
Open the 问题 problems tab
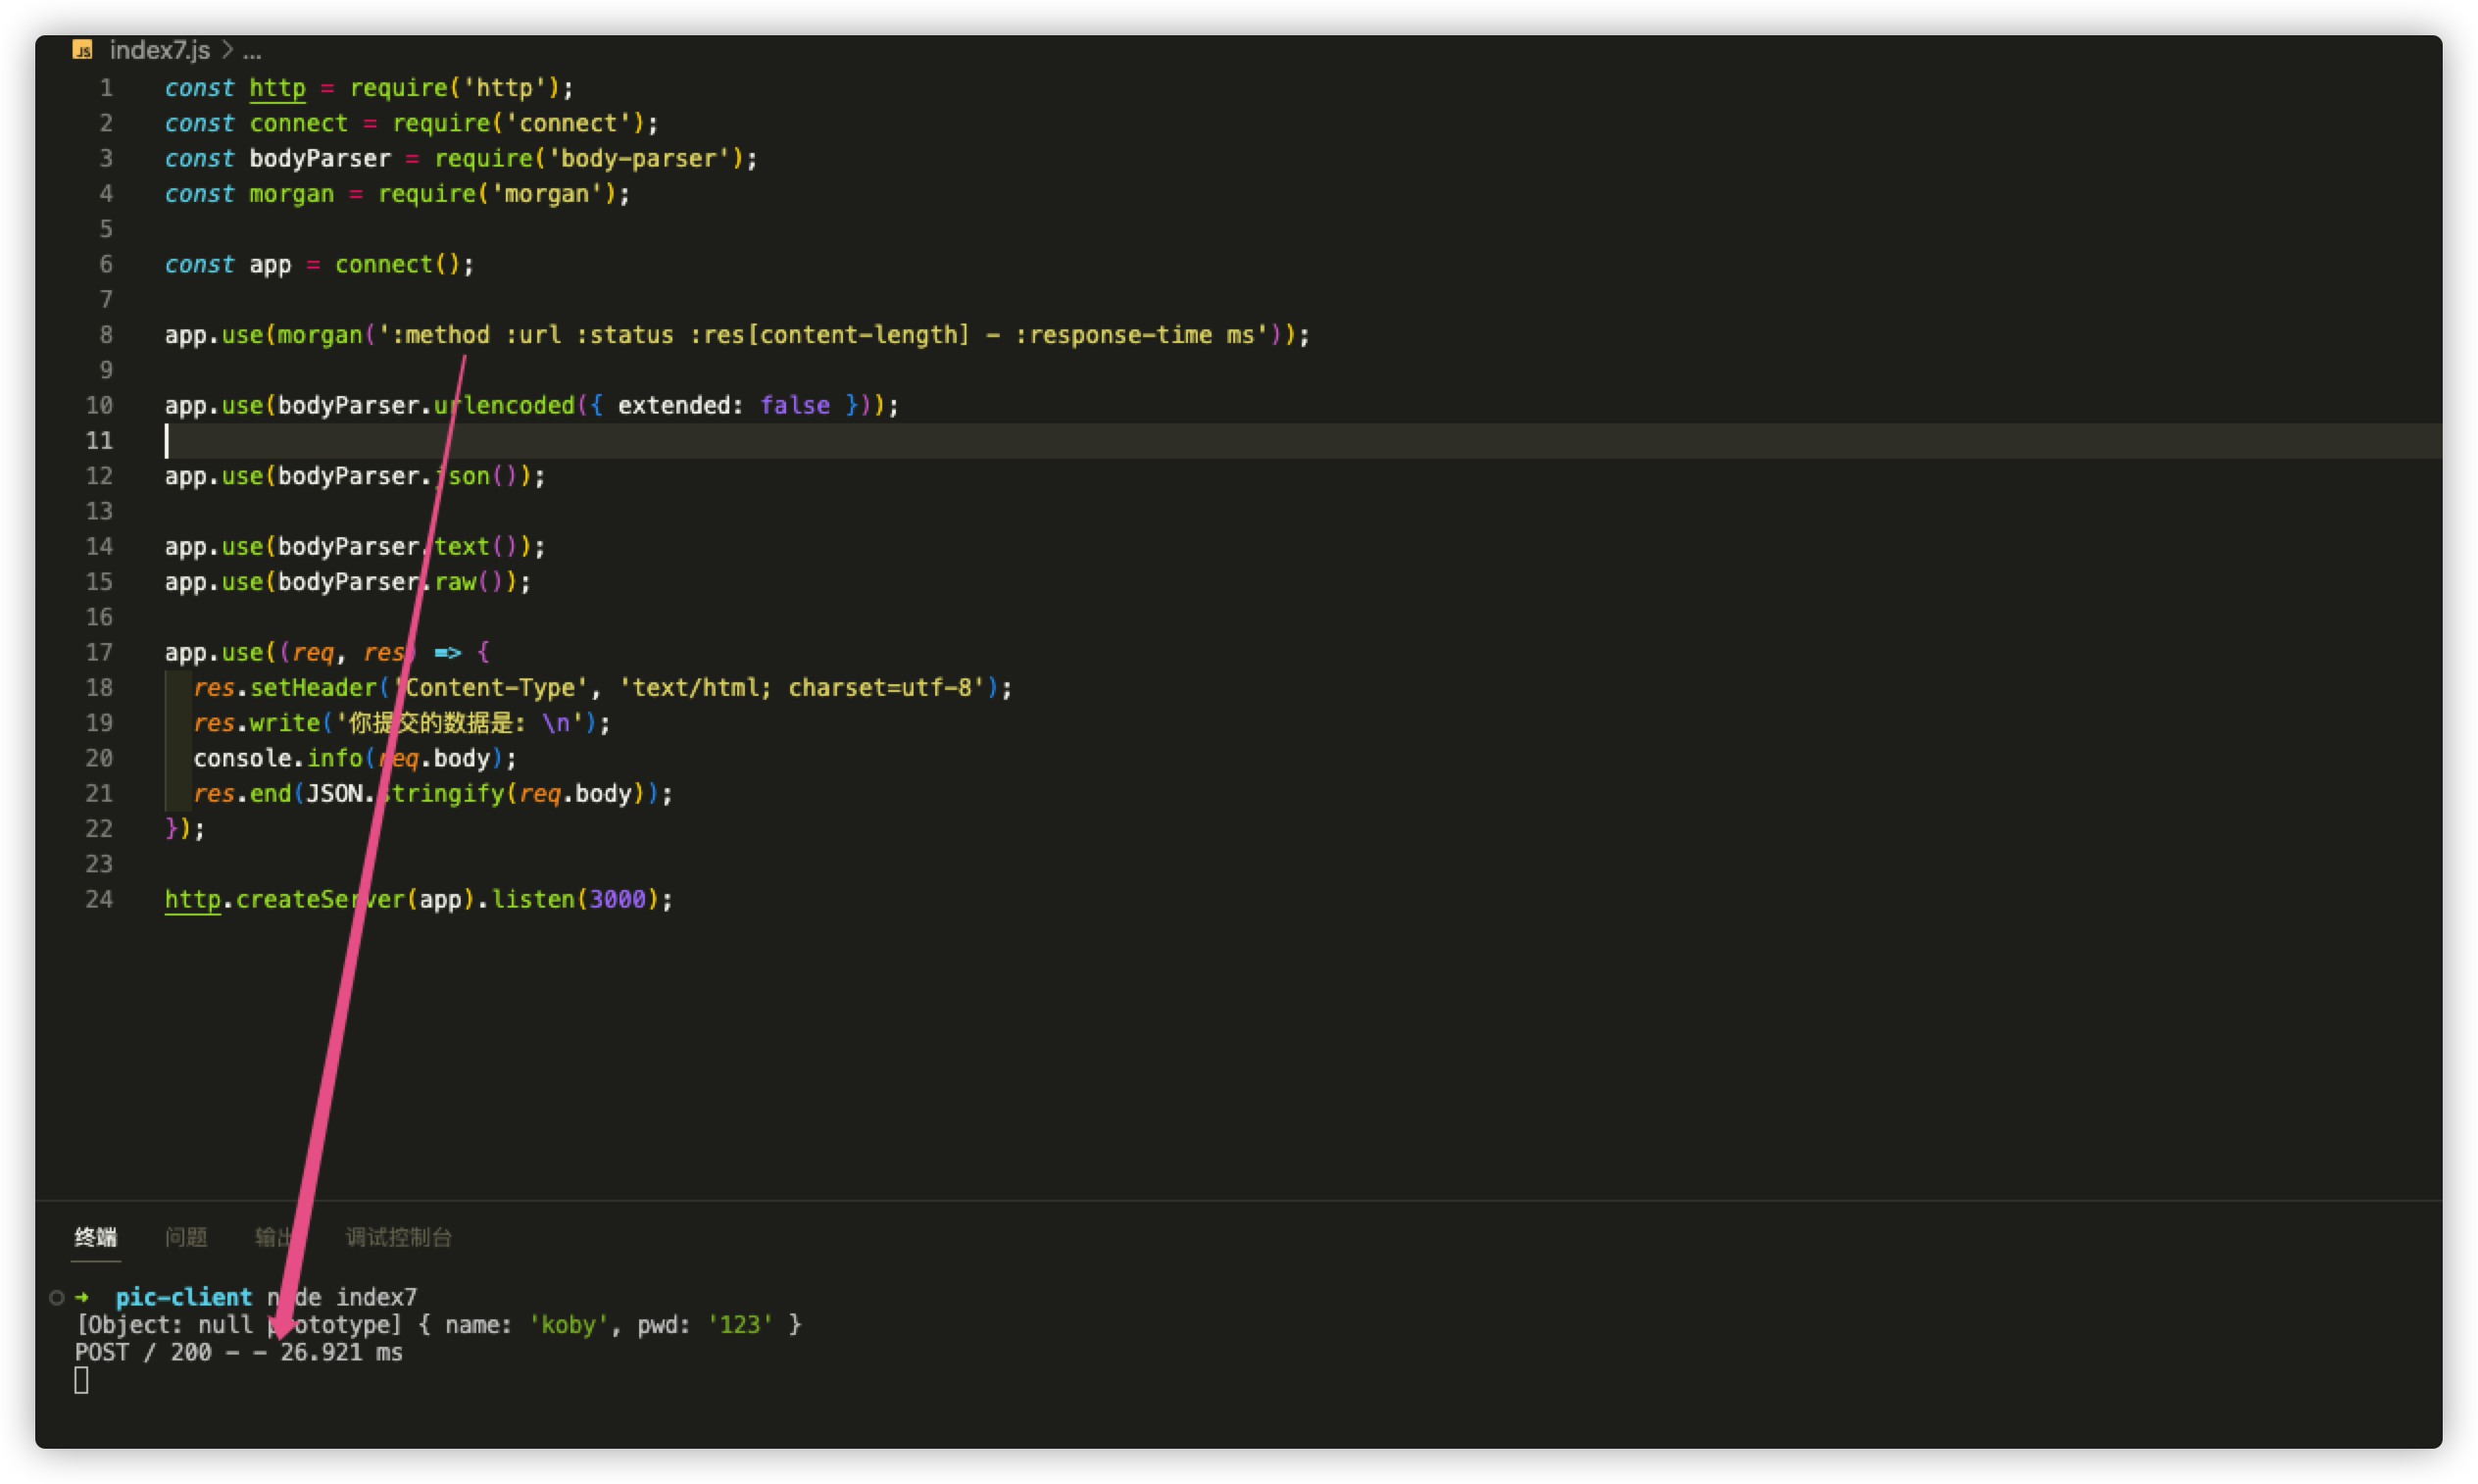(x=186, y=1237)
